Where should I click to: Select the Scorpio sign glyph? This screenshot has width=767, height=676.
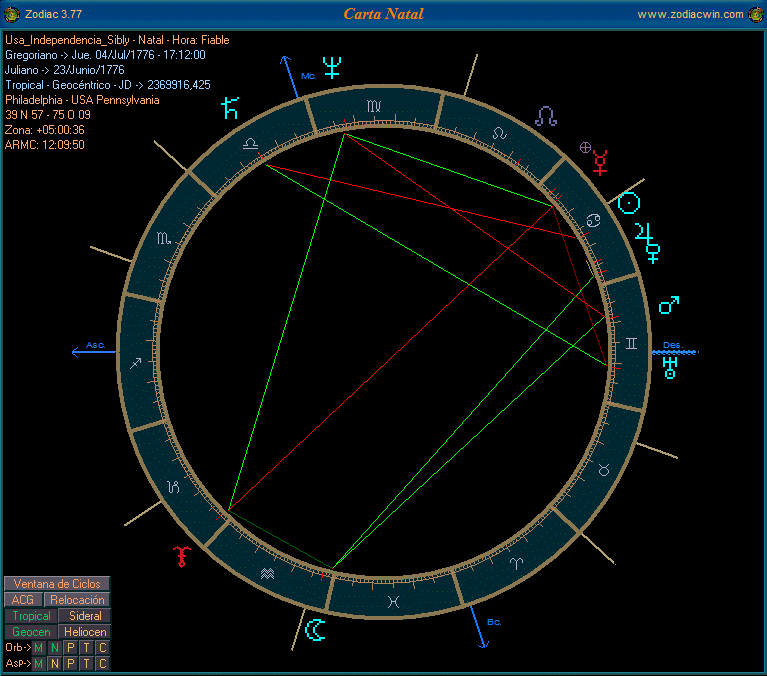(164, 238)
